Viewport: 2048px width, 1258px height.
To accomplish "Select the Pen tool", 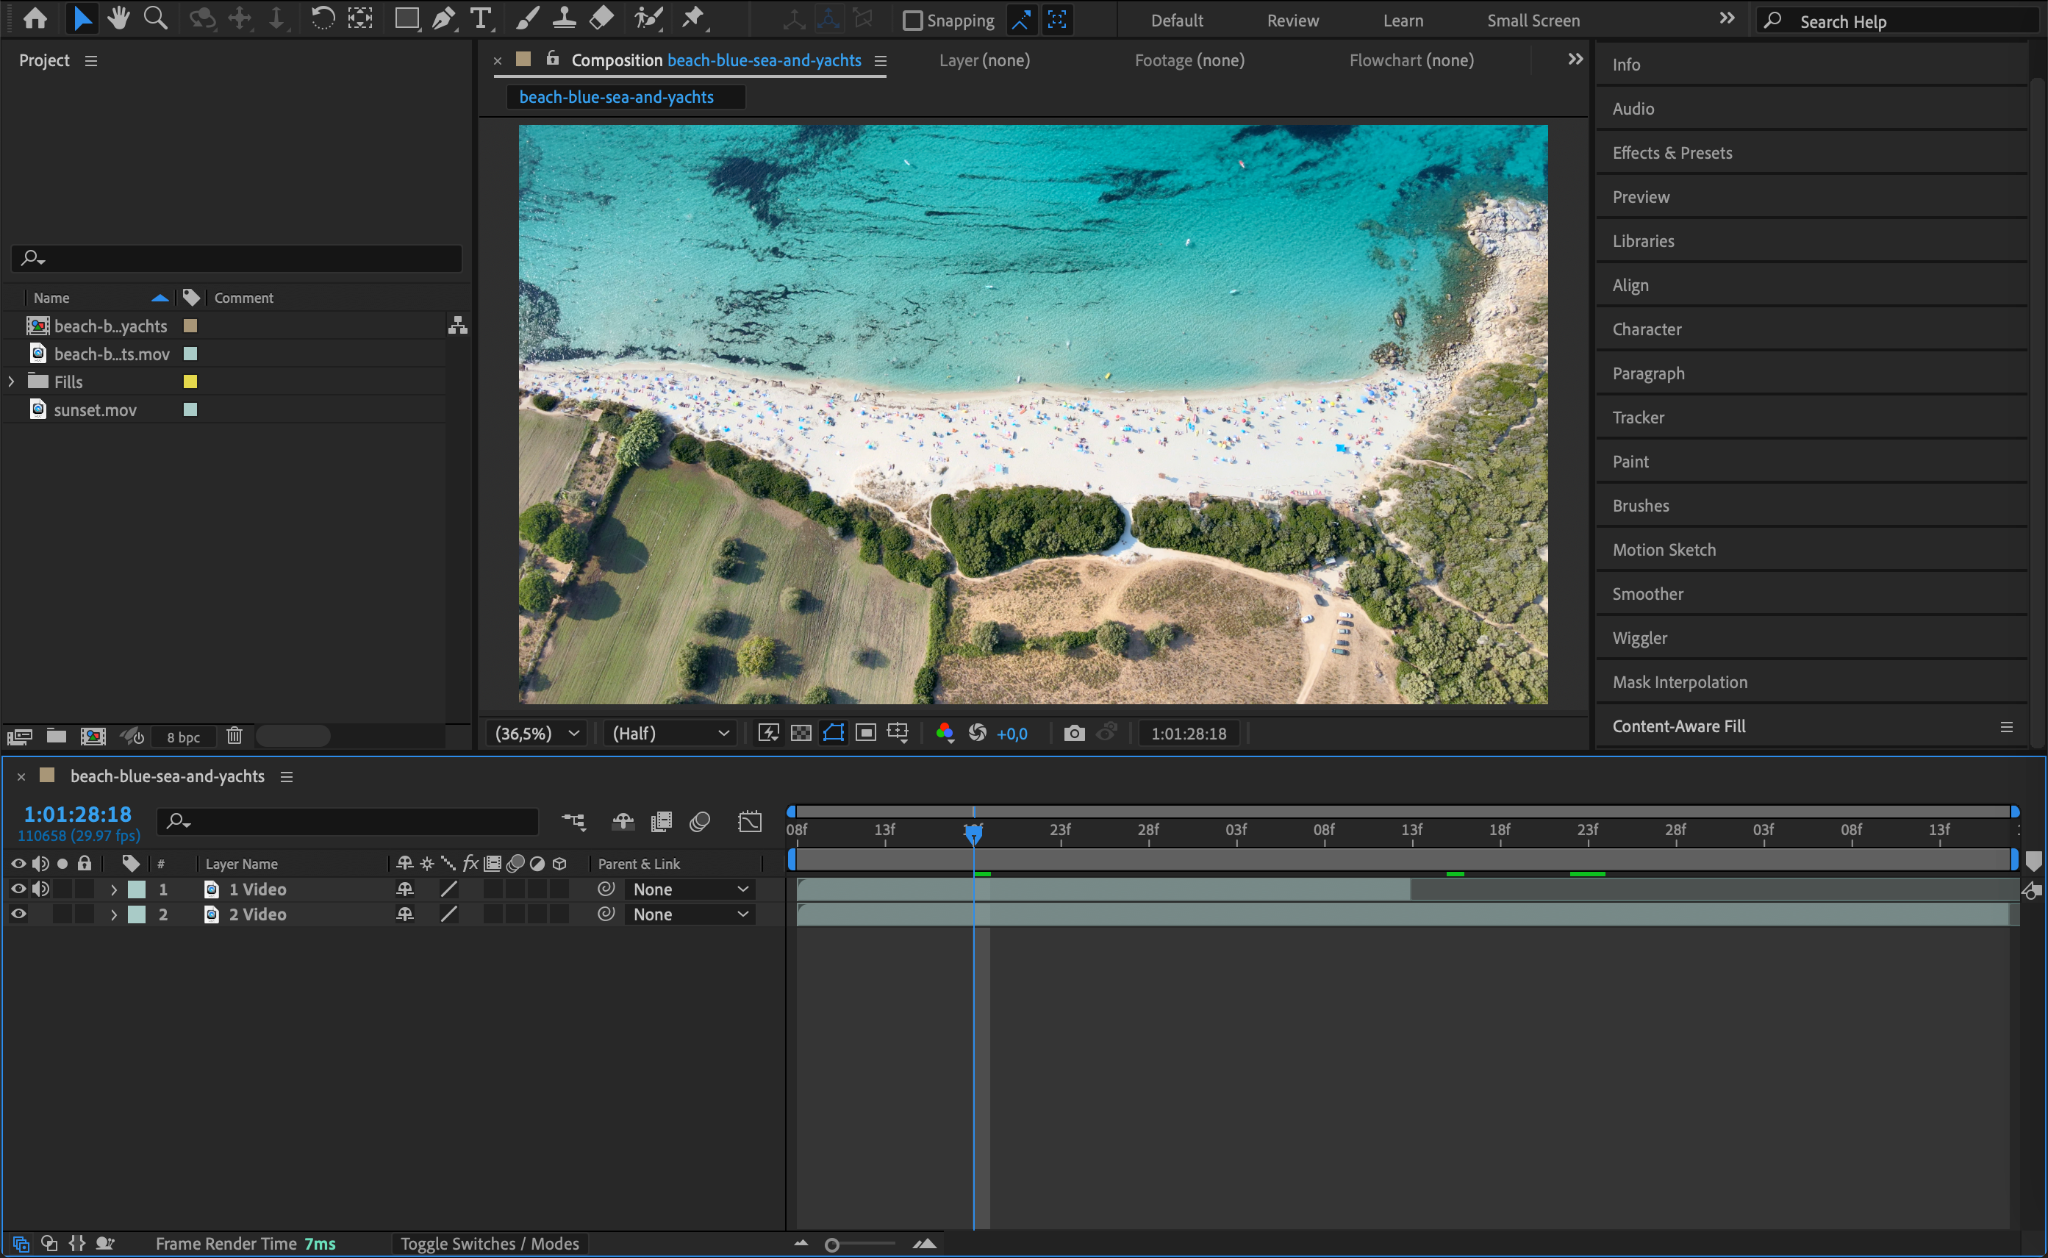I will click(443, 18).
